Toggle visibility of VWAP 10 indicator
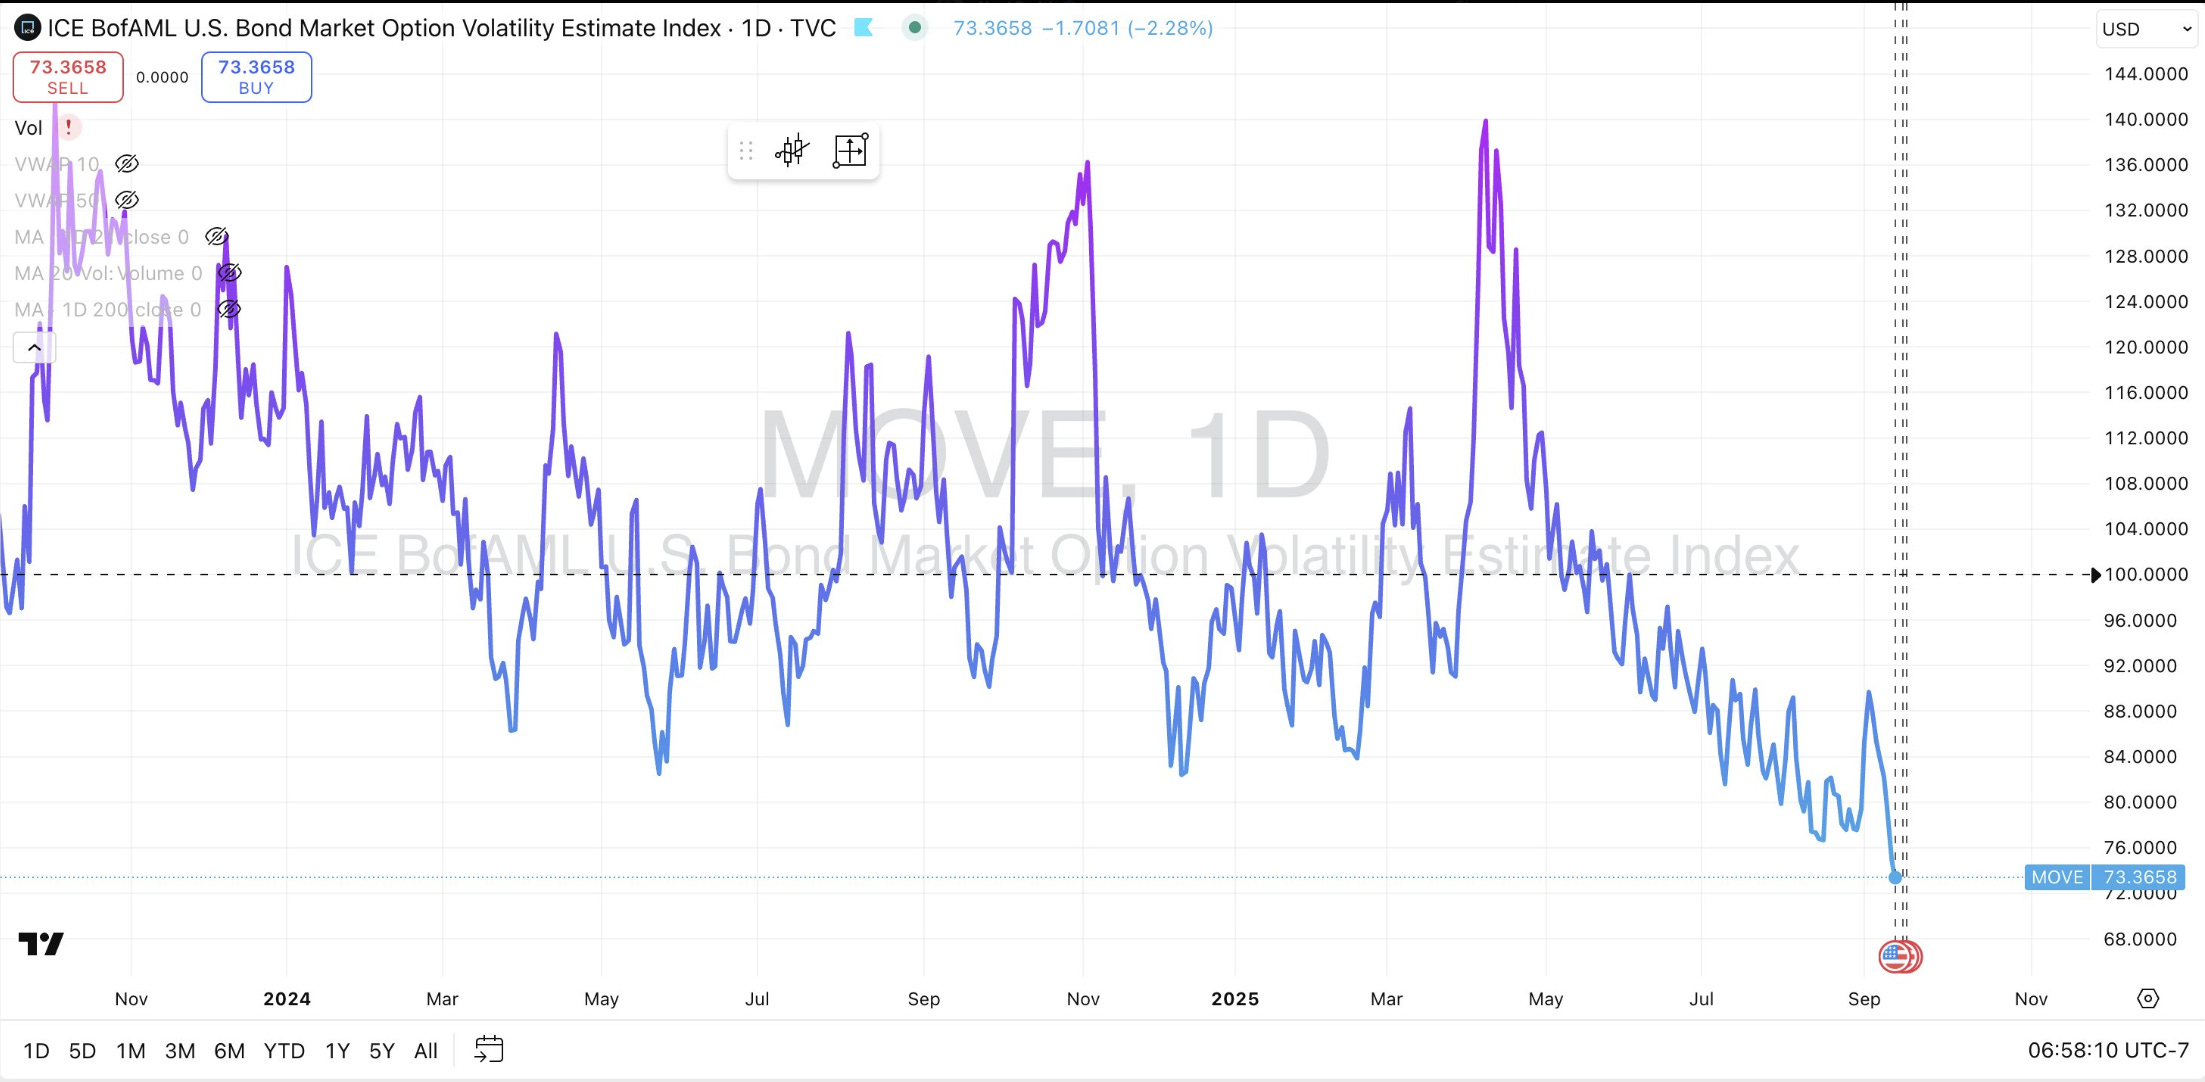2205x1082 pixels. [x=127, y=164]
